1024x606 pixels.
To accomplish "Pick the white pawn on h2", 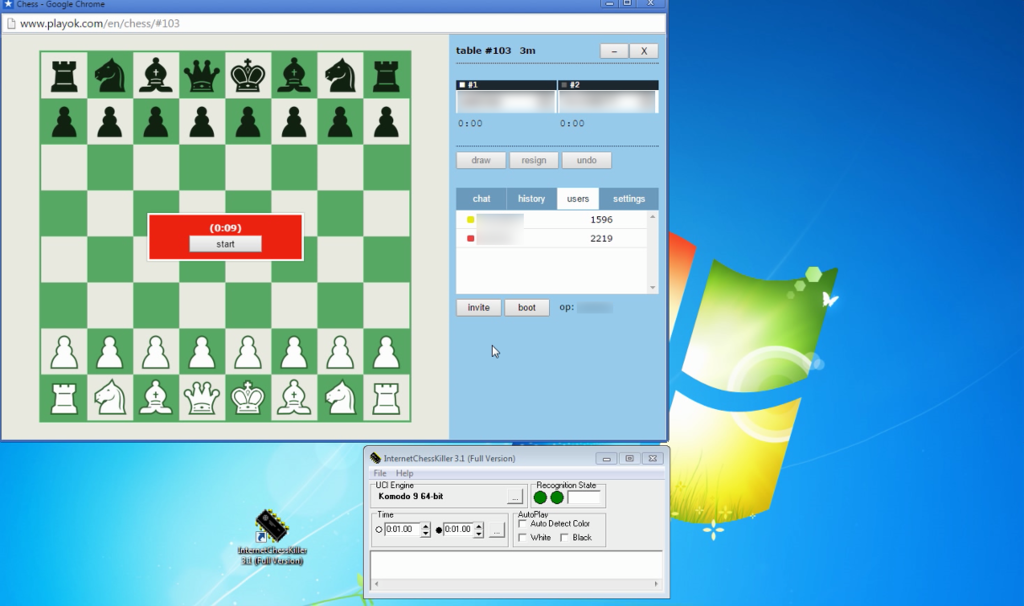I will click(386, 353).
